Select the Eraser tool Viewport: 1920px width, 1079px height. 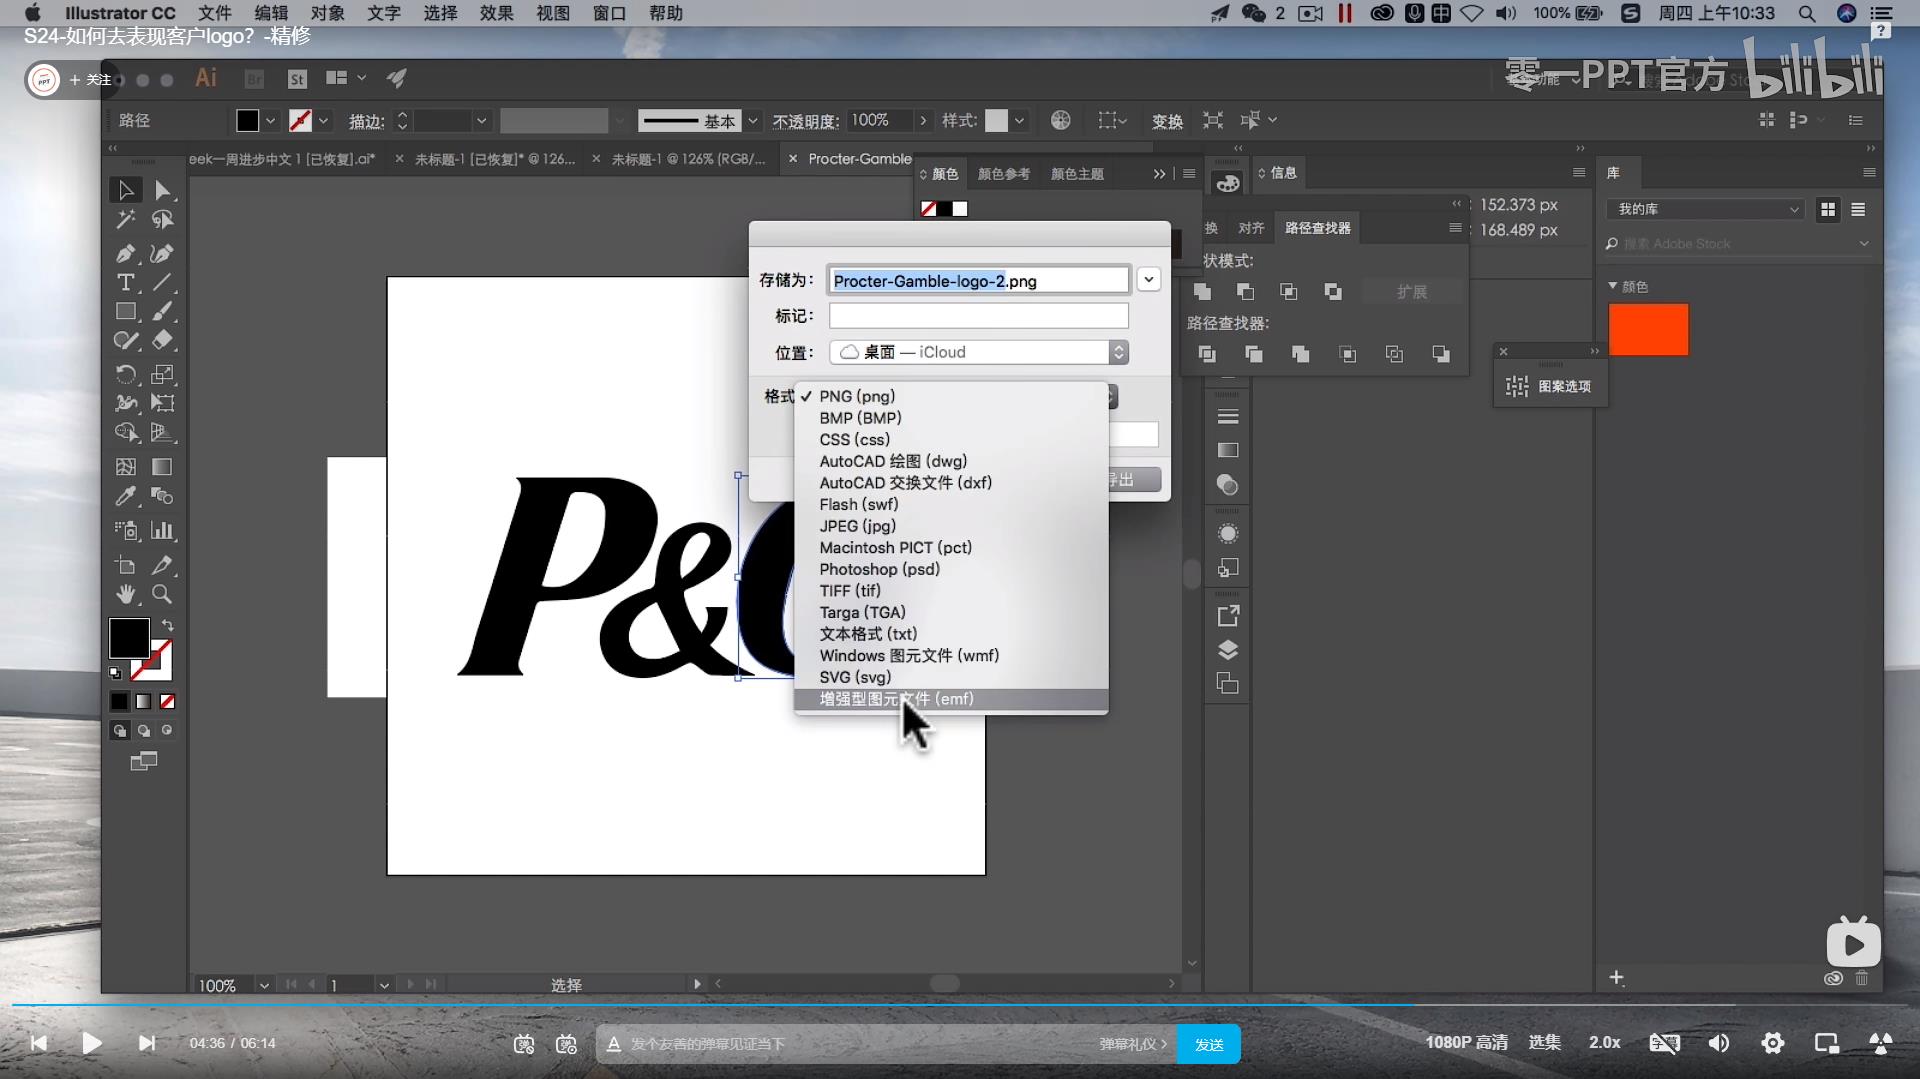pos(162,341)
